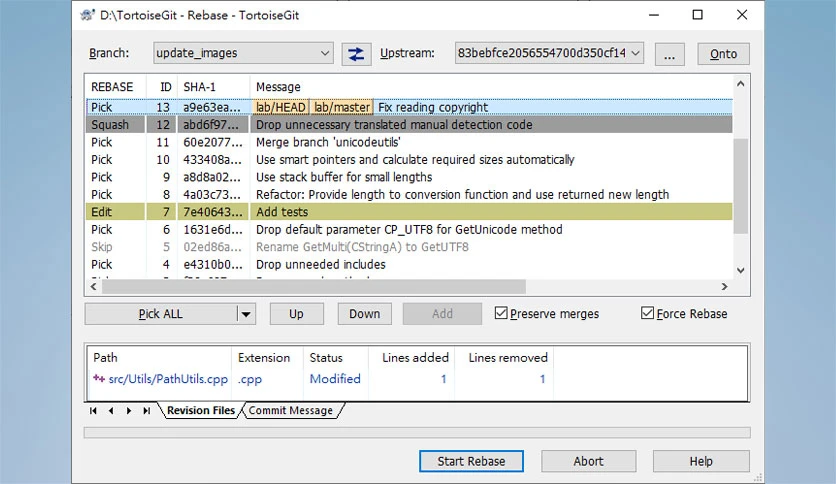The height and width of the screenshot is (484, 836).
Task: Click the Pick ALL button
Action: pos(160,314)
